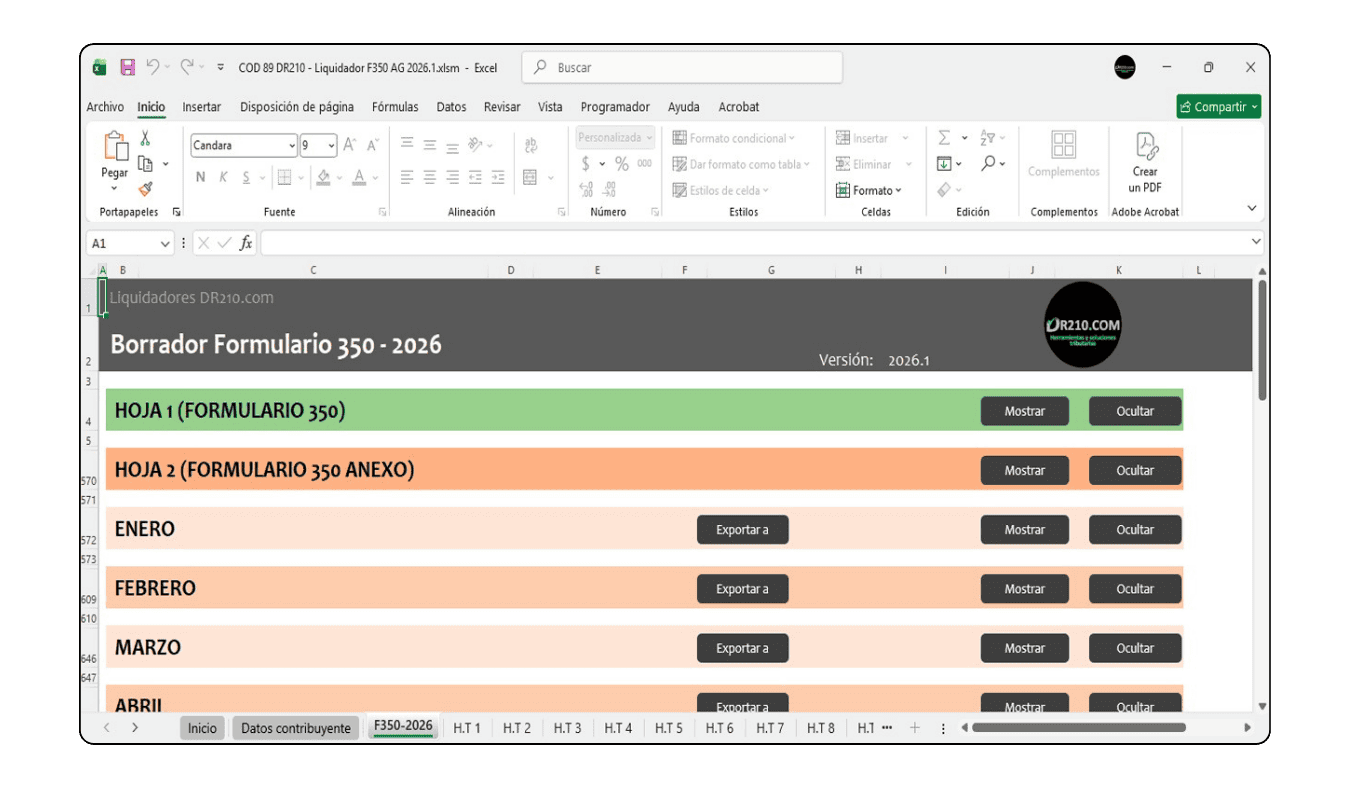Expand the font size dropdown
The height and width of the screenshot is (788, 1350).
331,146
